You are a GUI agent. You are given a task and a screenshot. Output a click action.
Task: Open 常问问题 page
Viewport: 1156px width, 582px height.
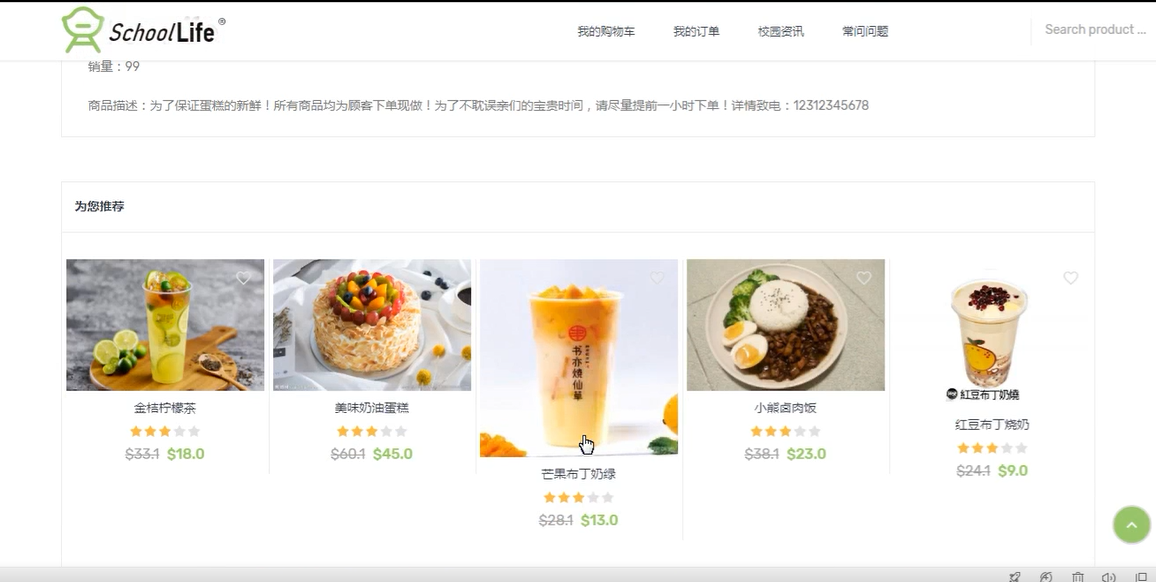(x=866, y=31)
